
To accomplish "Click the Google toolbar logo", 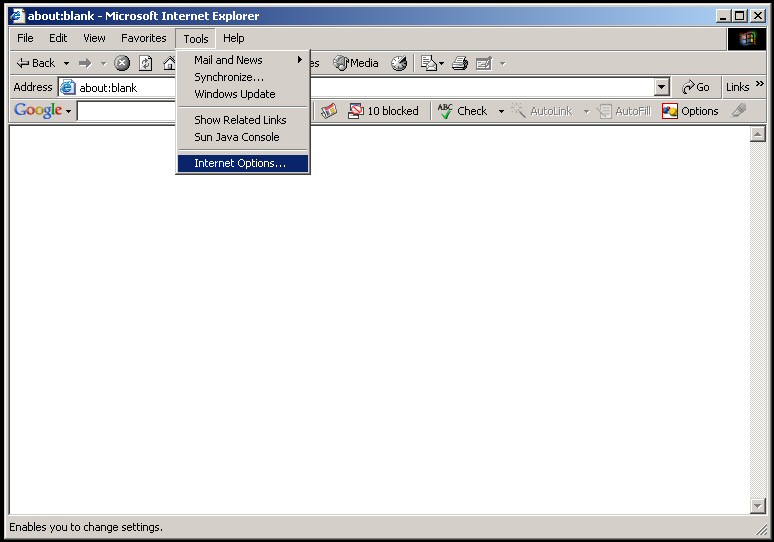I will (x=38, y=110).
